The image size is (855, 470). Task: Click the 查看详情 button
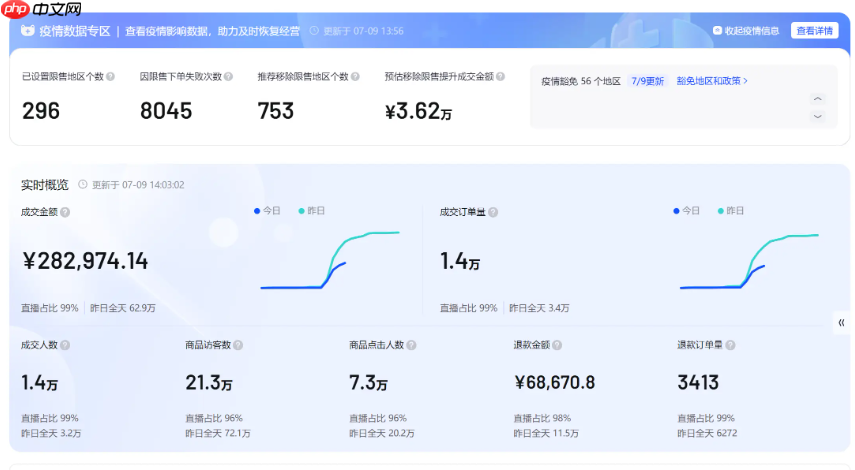coord(815,31)
